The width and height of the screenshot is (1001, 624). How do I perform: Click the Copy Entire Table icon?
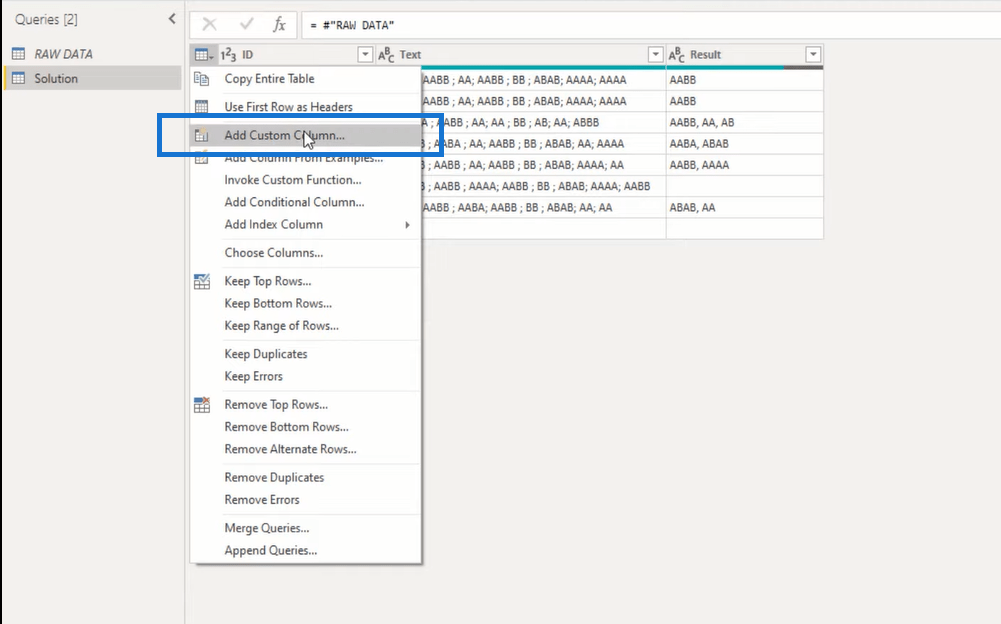[202, 79]
